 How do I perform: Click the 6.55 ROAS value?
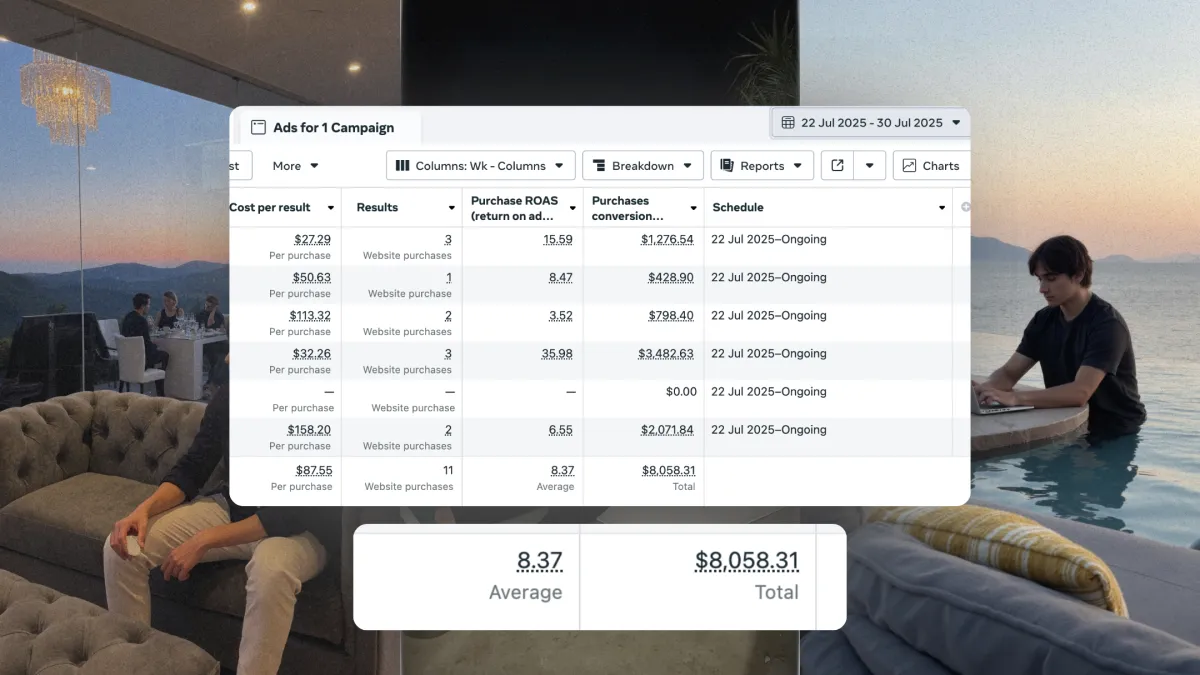click(x=561, y=430)
